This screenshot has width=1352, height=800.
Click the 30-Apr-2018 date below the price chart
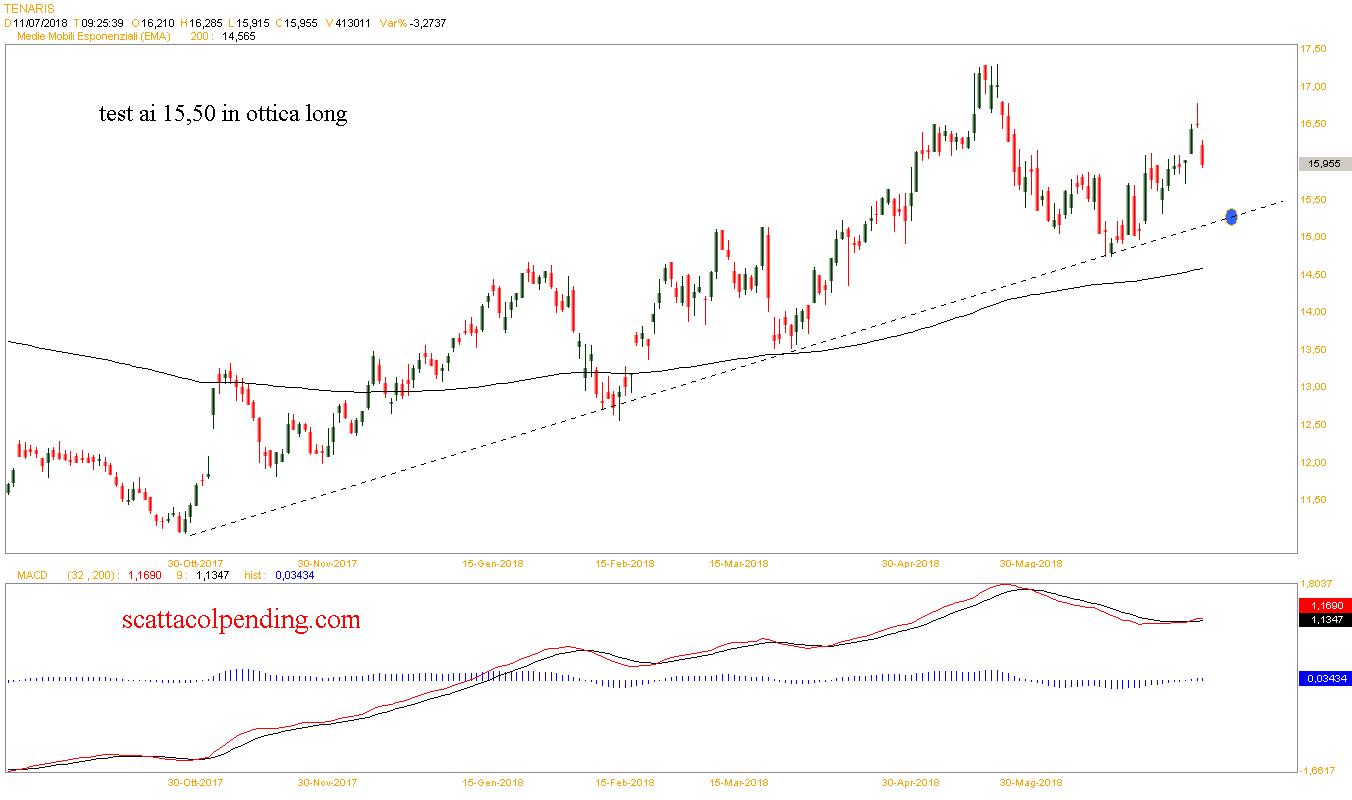pyautogui.click(x=910, y=563)
